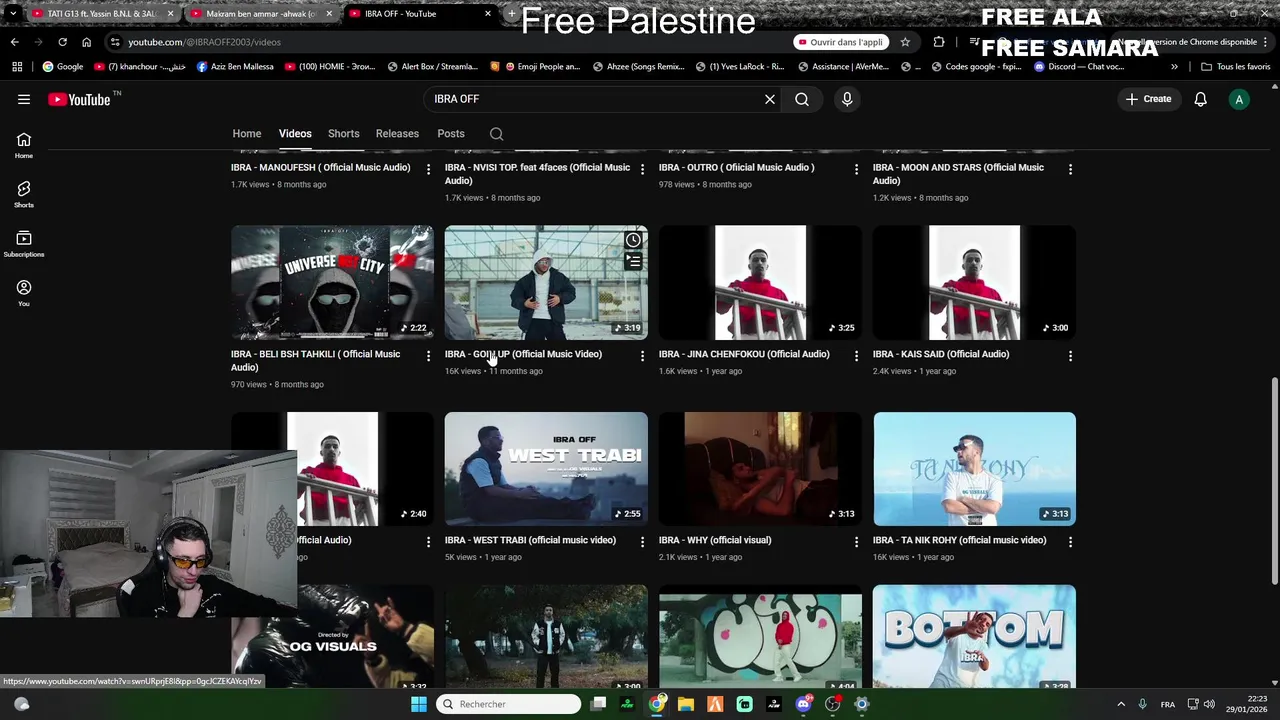This screenshot has height=720, width=1280.
Task: Switch to the channel Shorts tab
Action: [x=343, y=134]
